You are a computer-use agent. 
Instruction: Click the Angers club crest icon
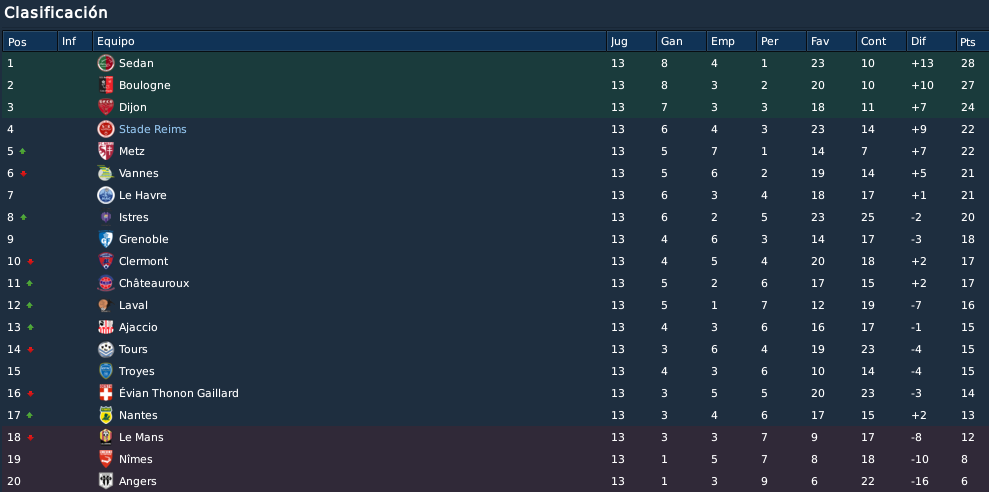[105, 481]
